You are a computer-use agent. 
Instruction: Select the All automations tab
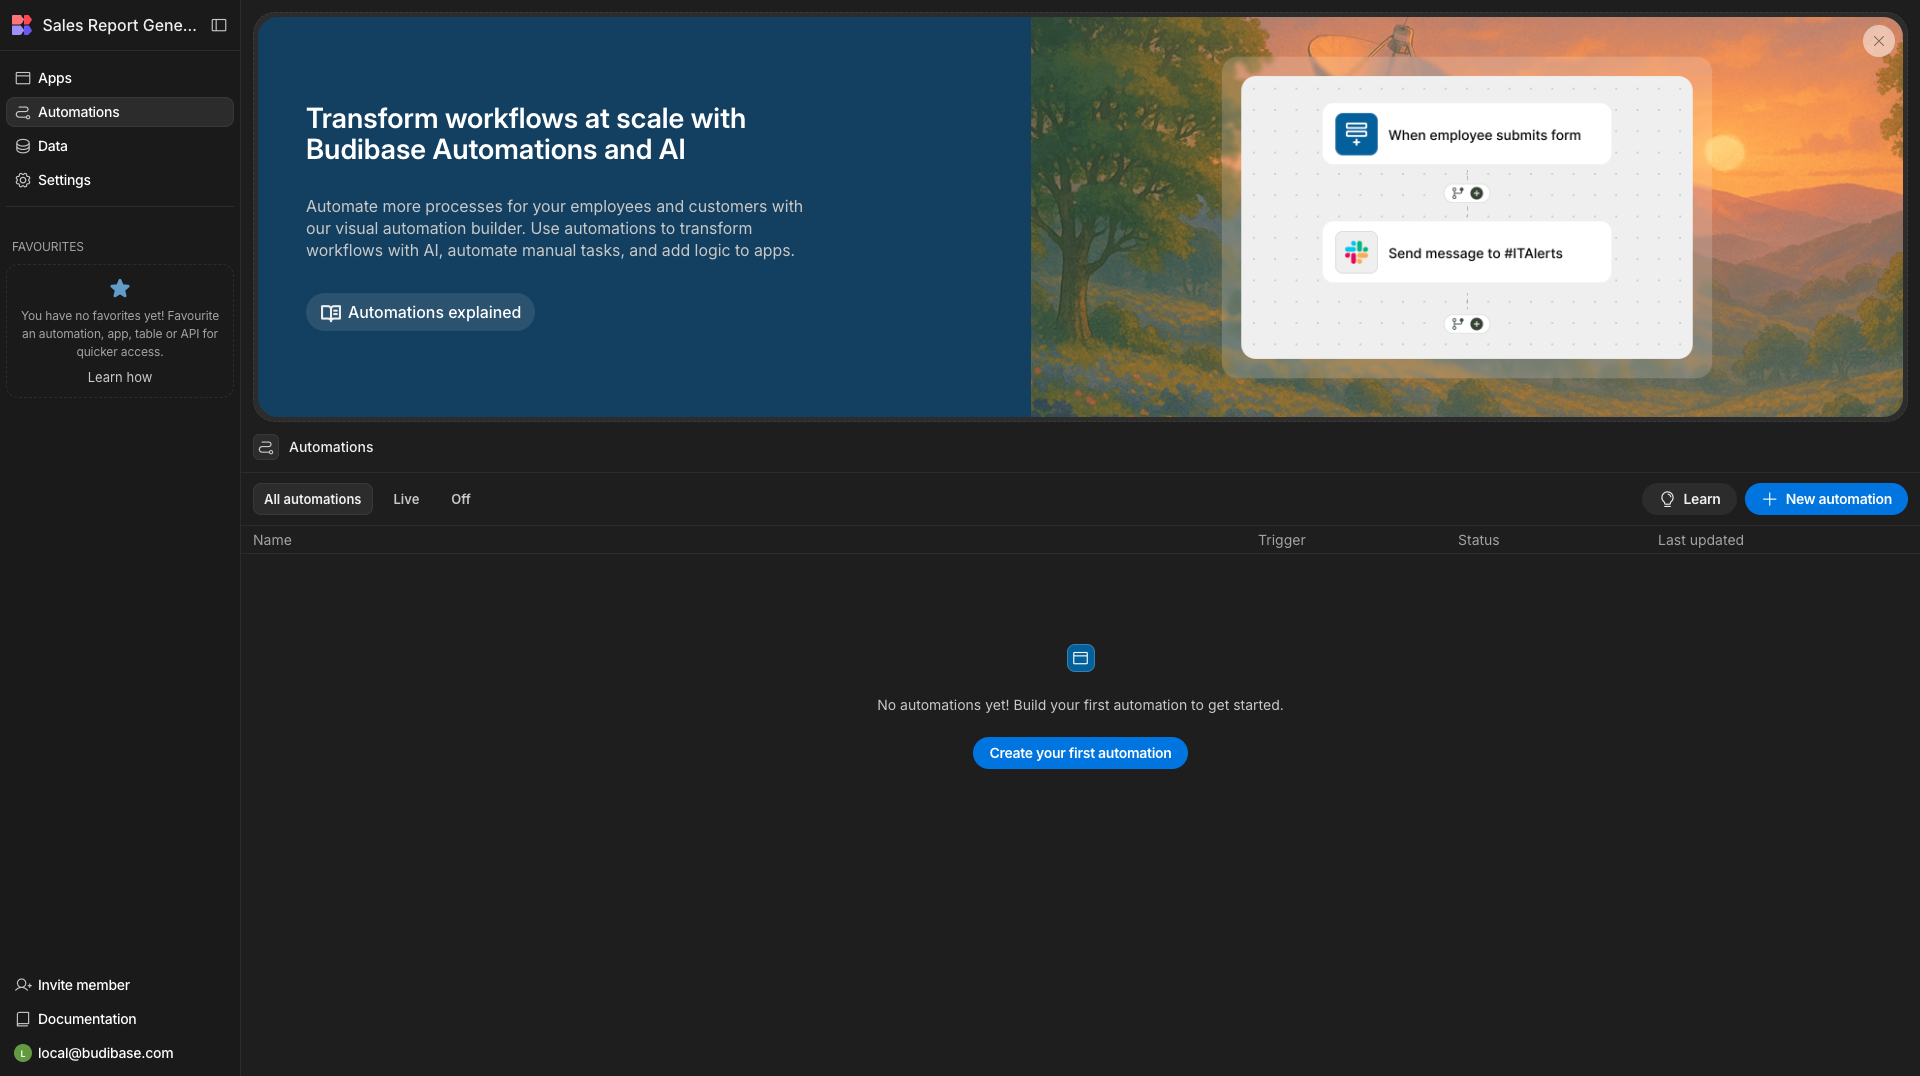313,499
